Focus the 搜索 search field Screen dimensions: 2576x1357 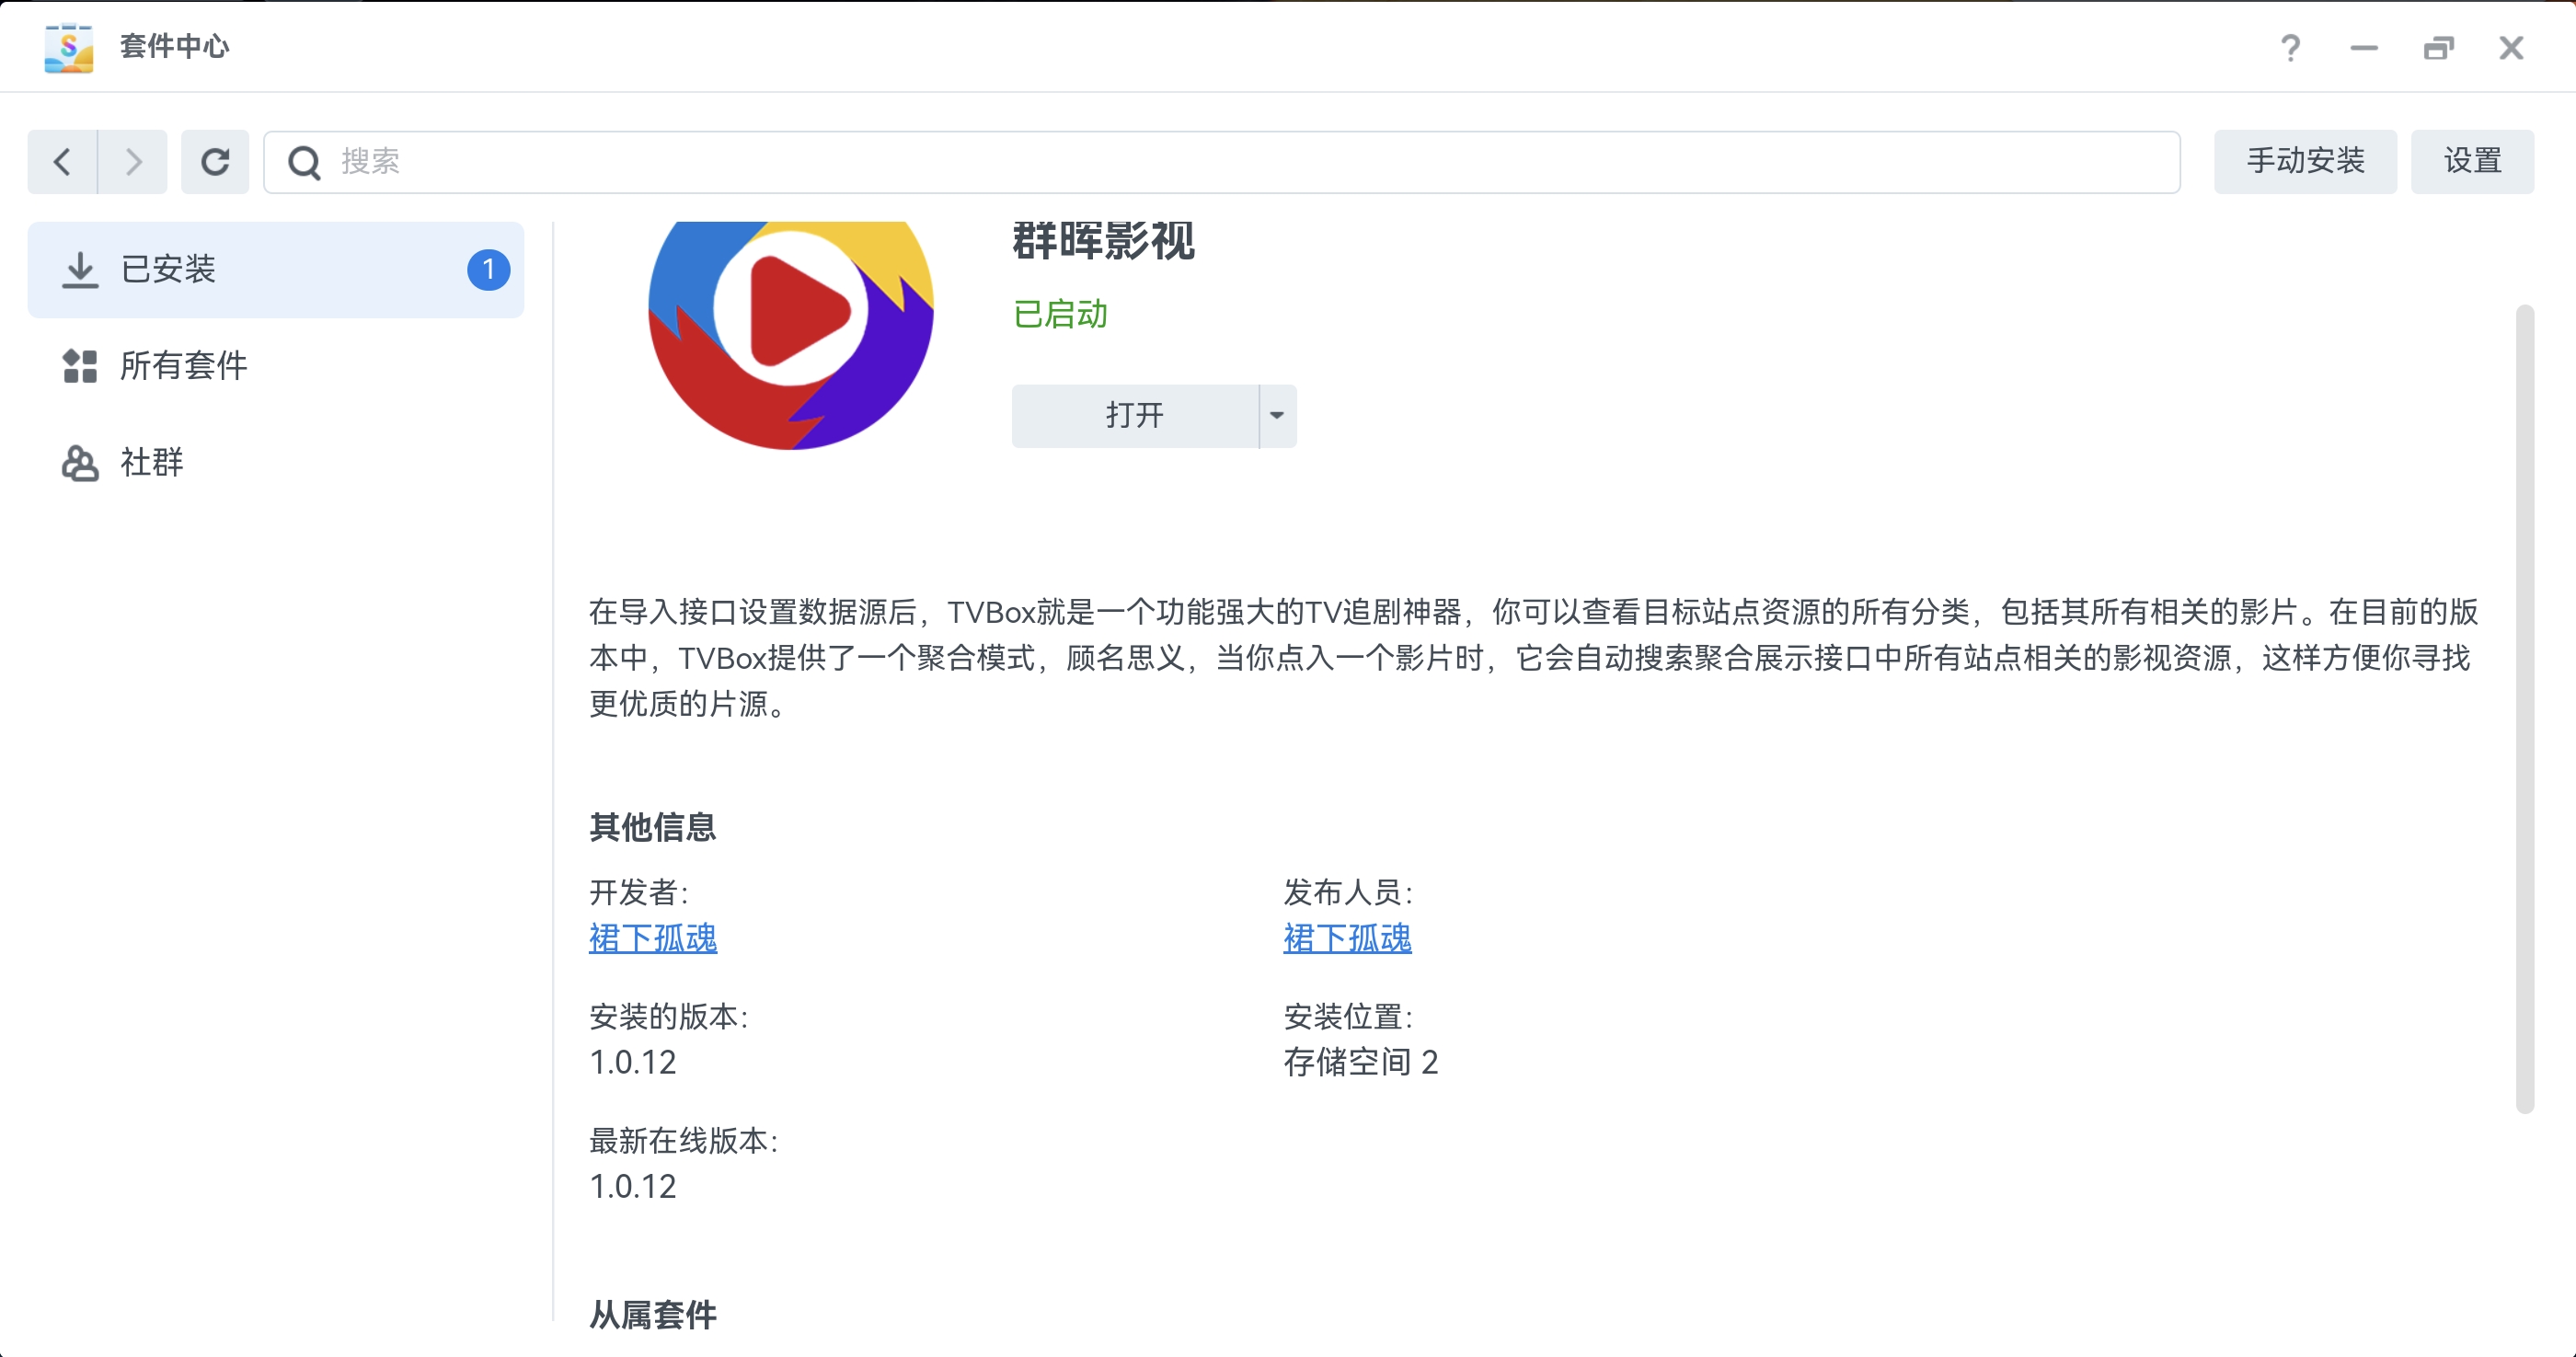[1221, 162]
